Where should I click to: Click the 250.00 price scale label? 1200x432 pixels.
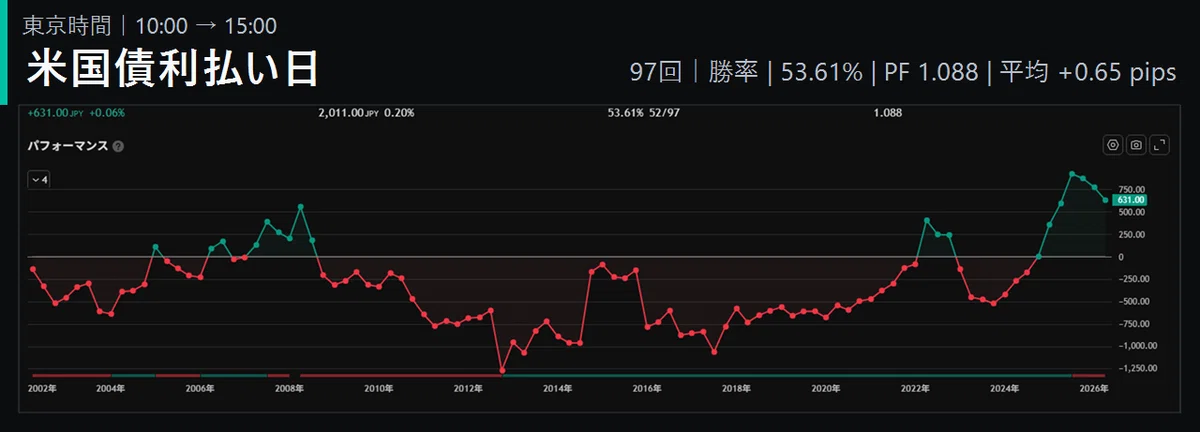[1131, 235]
